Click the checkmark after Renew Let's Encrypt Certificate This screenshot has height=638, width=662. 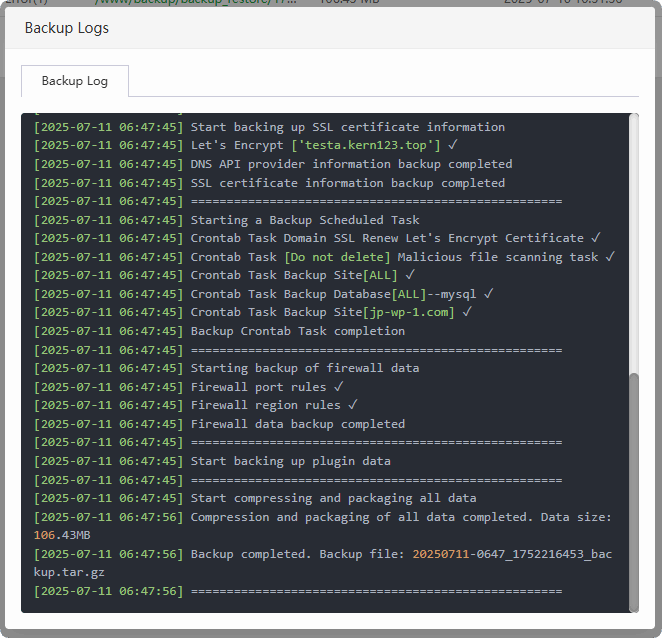596,238
